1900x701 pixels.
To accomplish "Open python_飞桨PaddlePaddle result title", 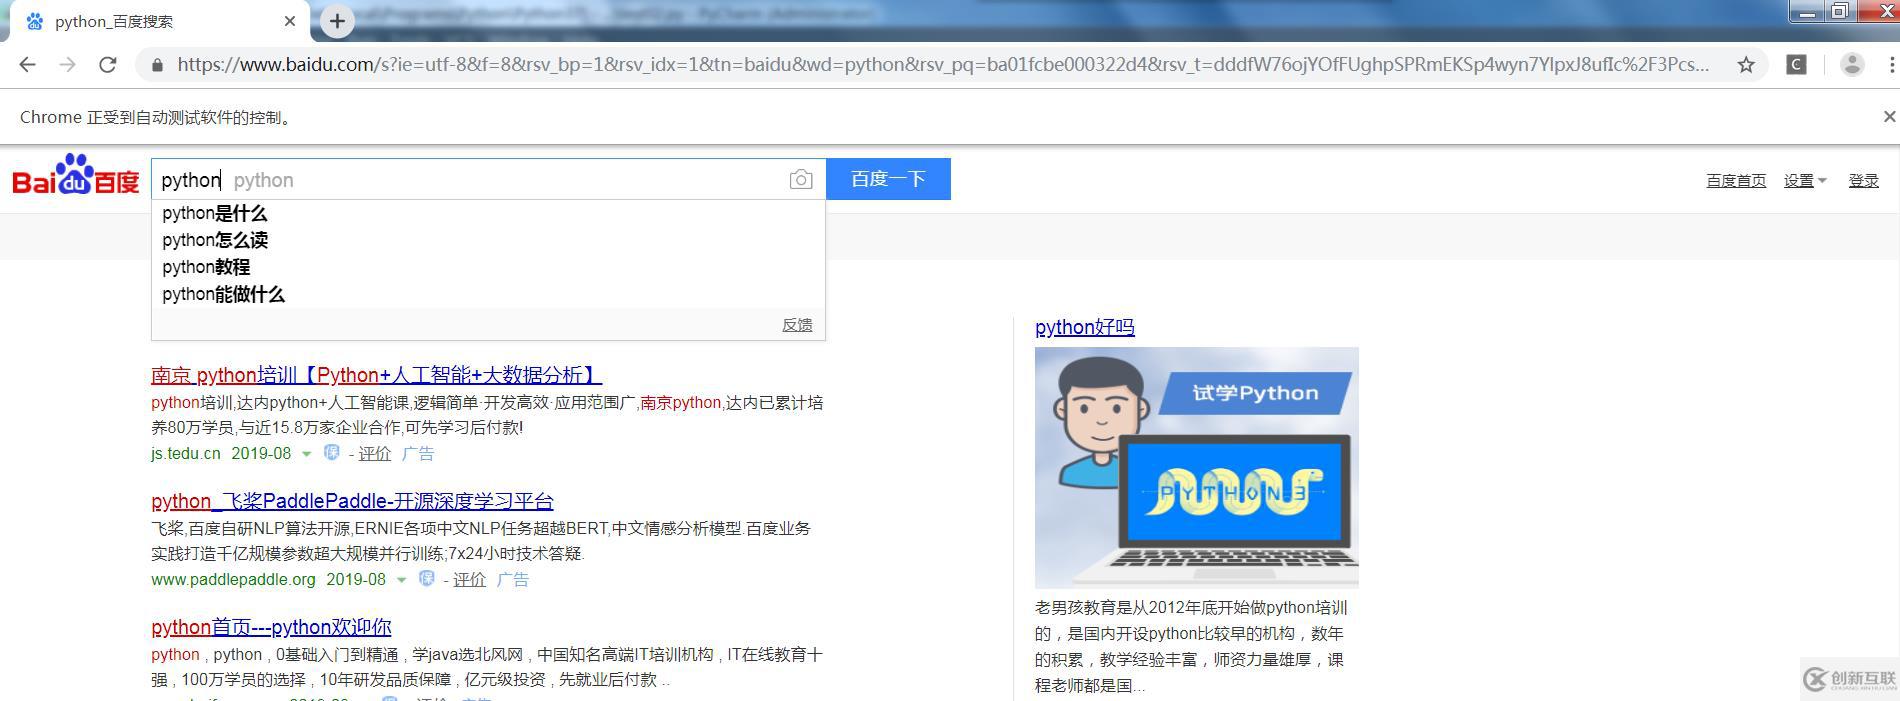I will point(352,501).
